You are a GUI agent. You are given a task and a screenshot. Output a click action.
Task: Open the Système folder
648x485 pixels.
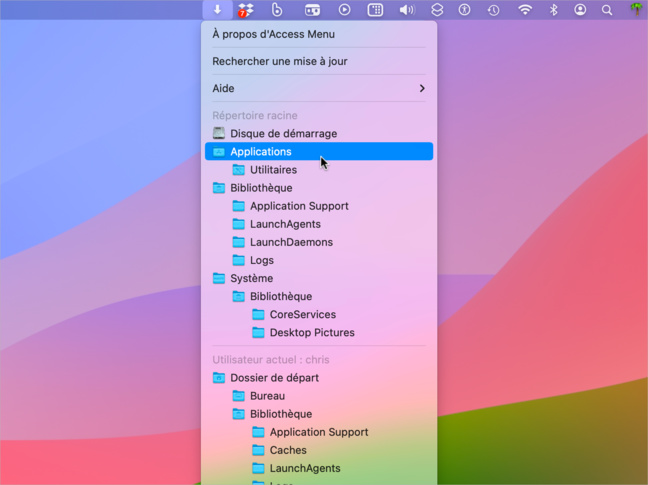319,278
